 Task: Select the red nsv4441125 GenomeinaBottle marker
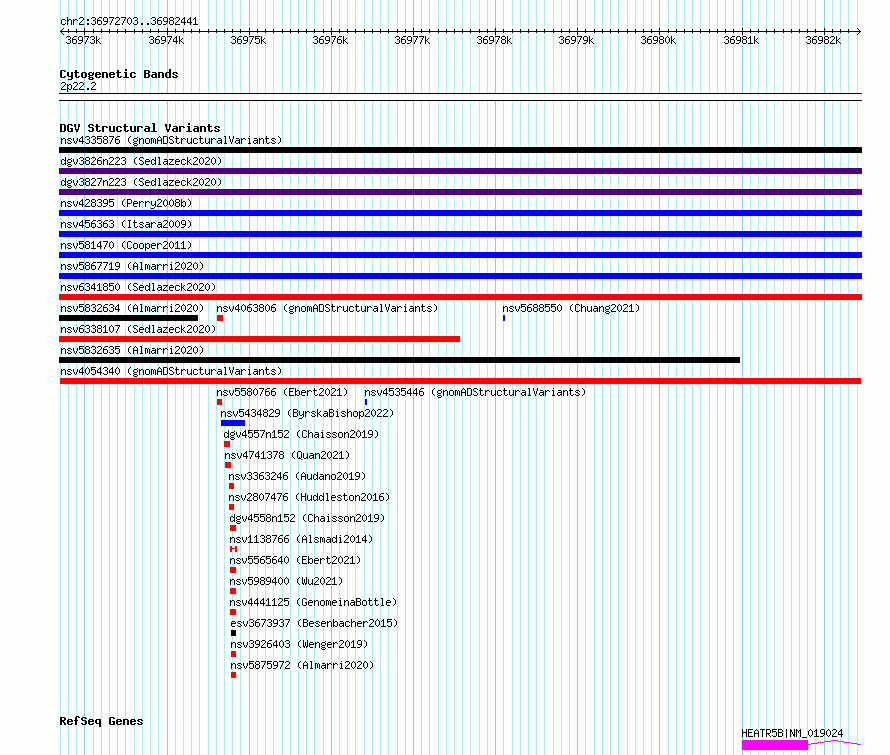coord(233,612)
